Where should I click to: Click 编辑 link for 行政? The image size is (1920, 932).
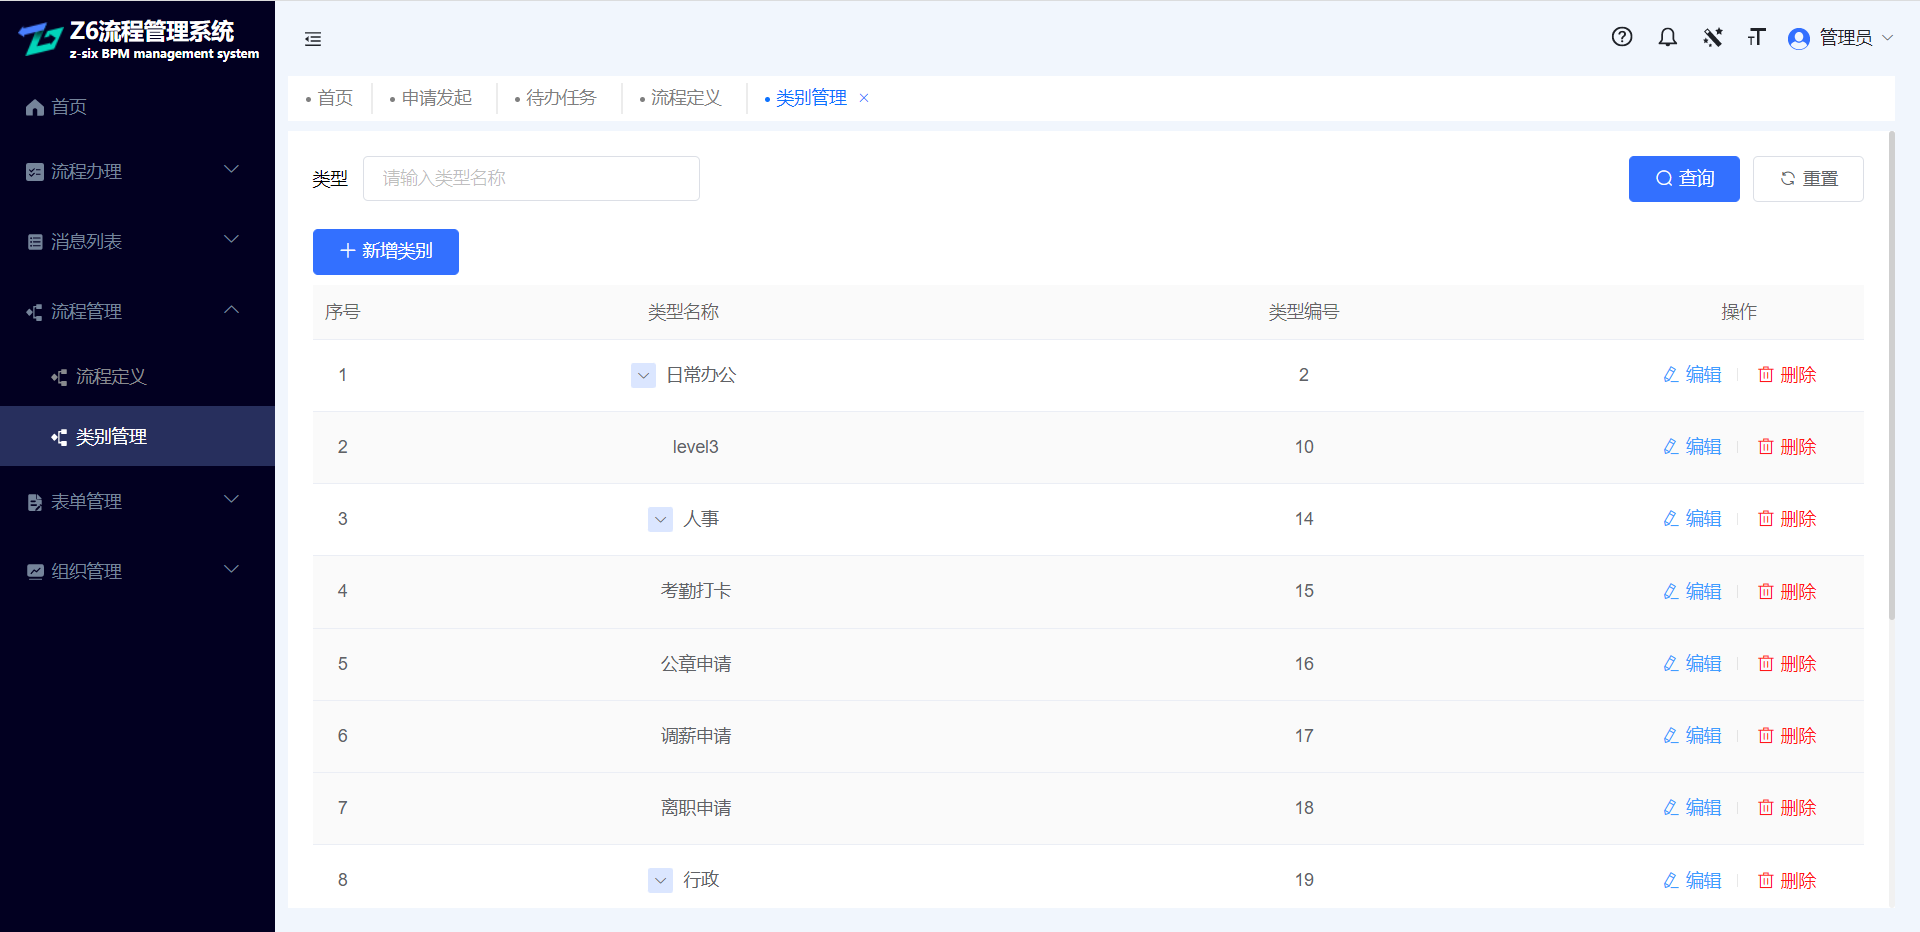[1693, 881]
